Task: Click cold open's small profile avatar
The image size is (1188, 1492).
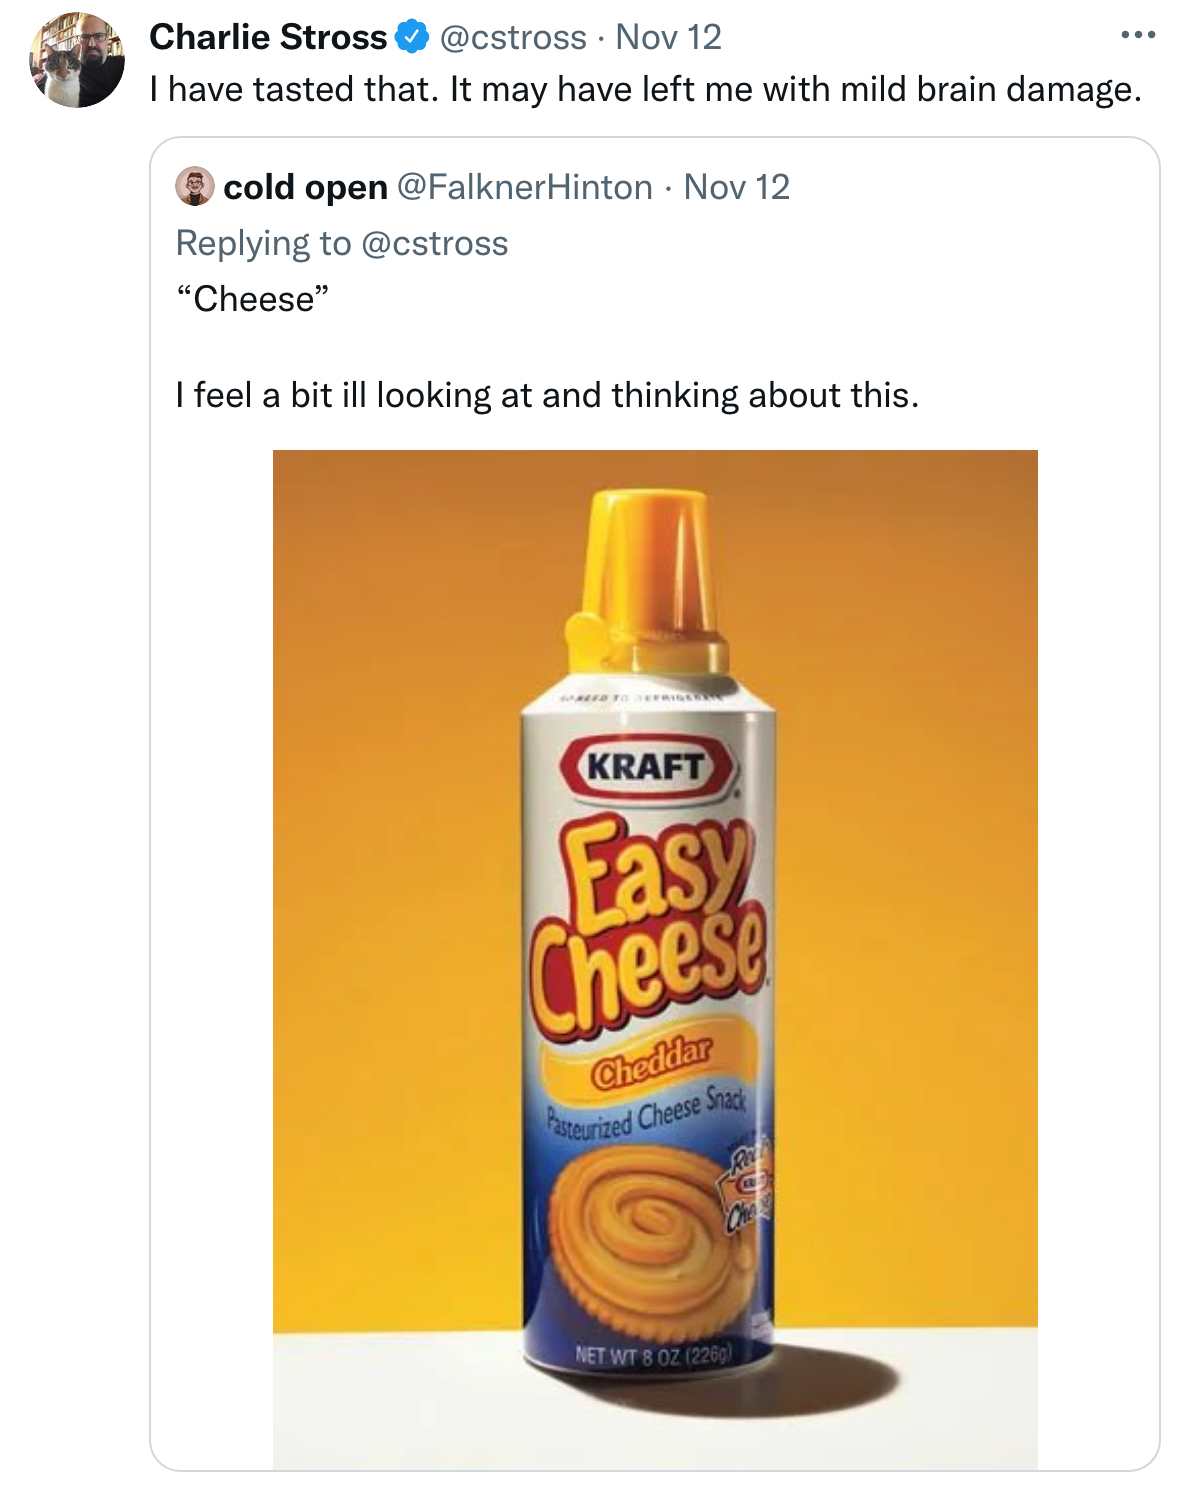Action: point(194,187)
